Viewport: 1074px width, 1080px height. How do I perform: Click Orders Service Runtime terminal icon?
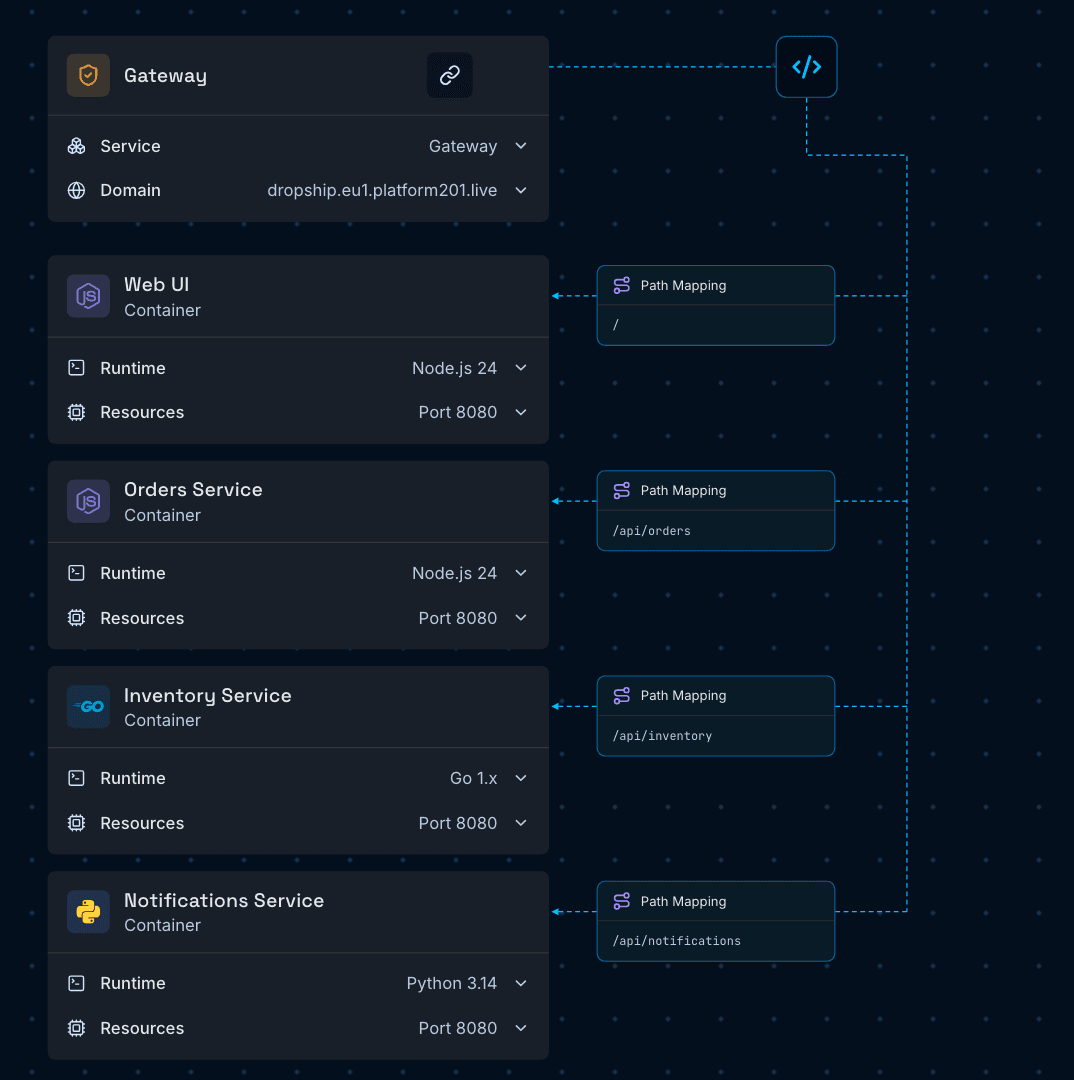[x=76, y=573]
